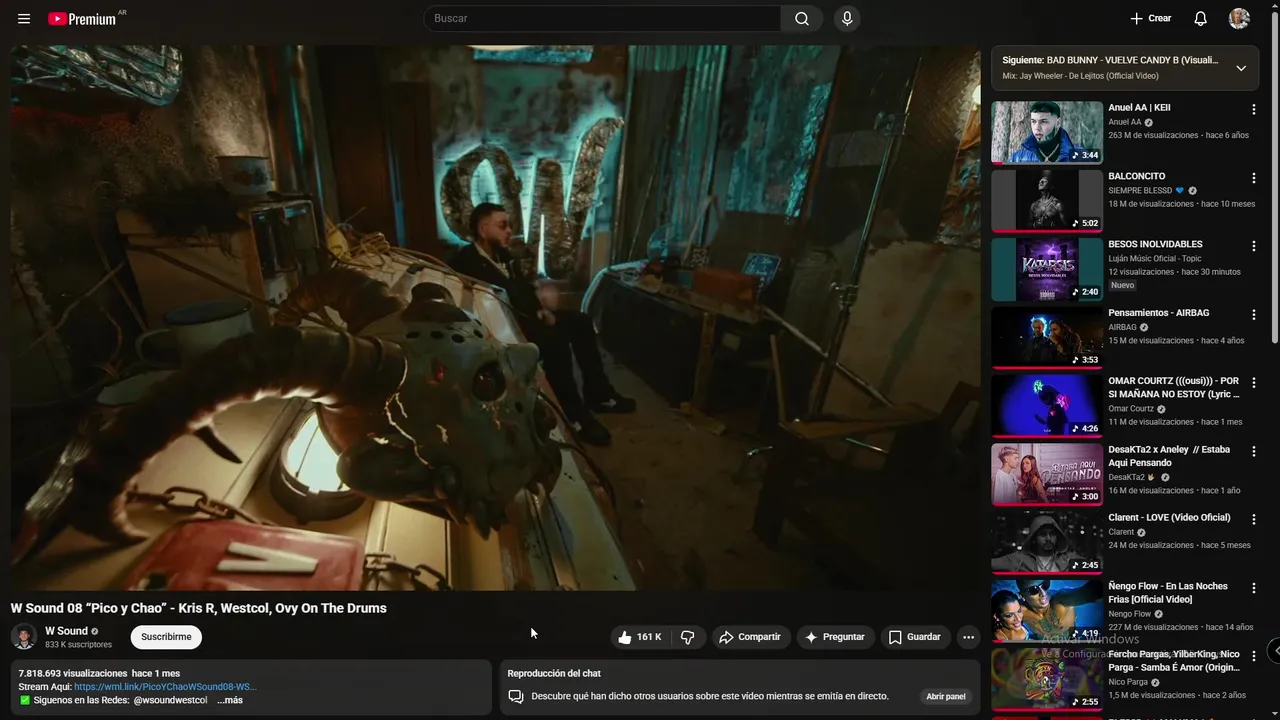Click the 833 K suscriptores text
The height and width of the screenshot is (720, 1280).
point(78,645)
